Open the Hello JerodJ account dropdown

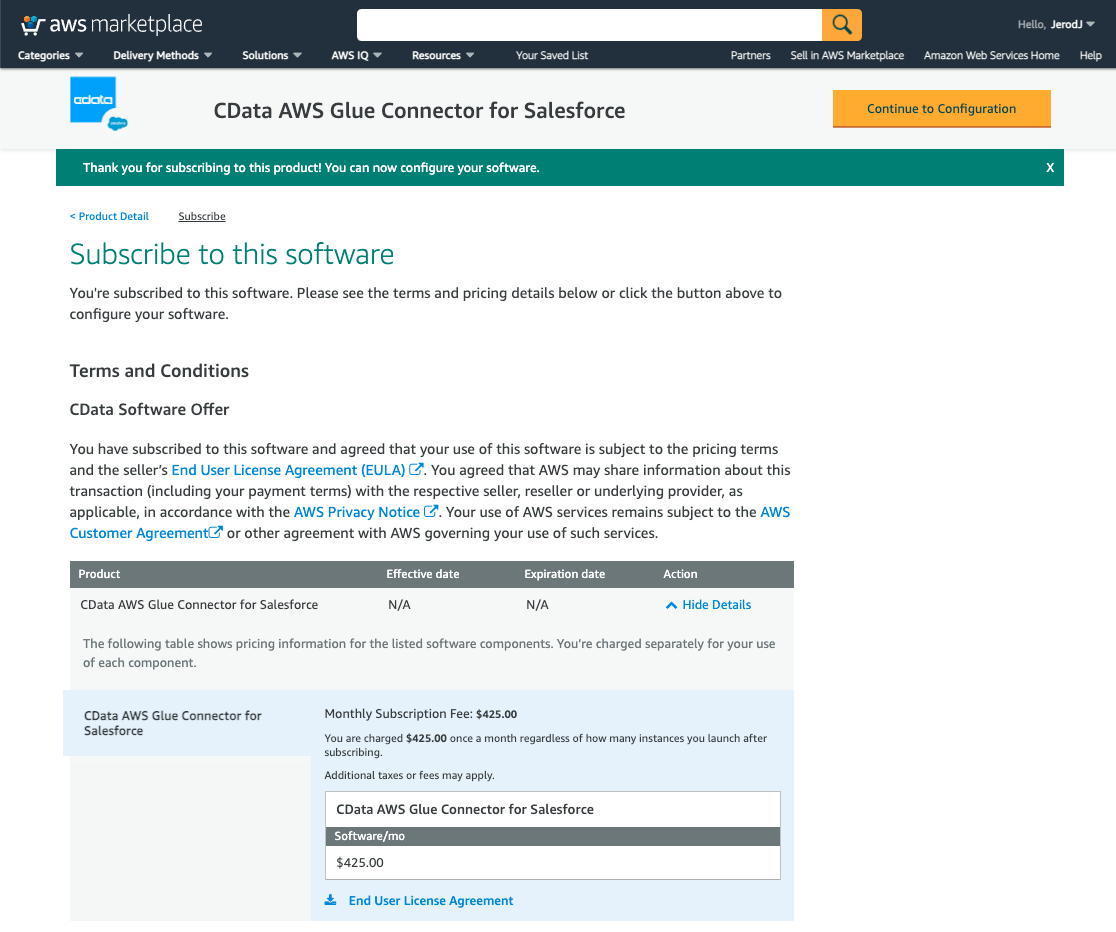1056,24
